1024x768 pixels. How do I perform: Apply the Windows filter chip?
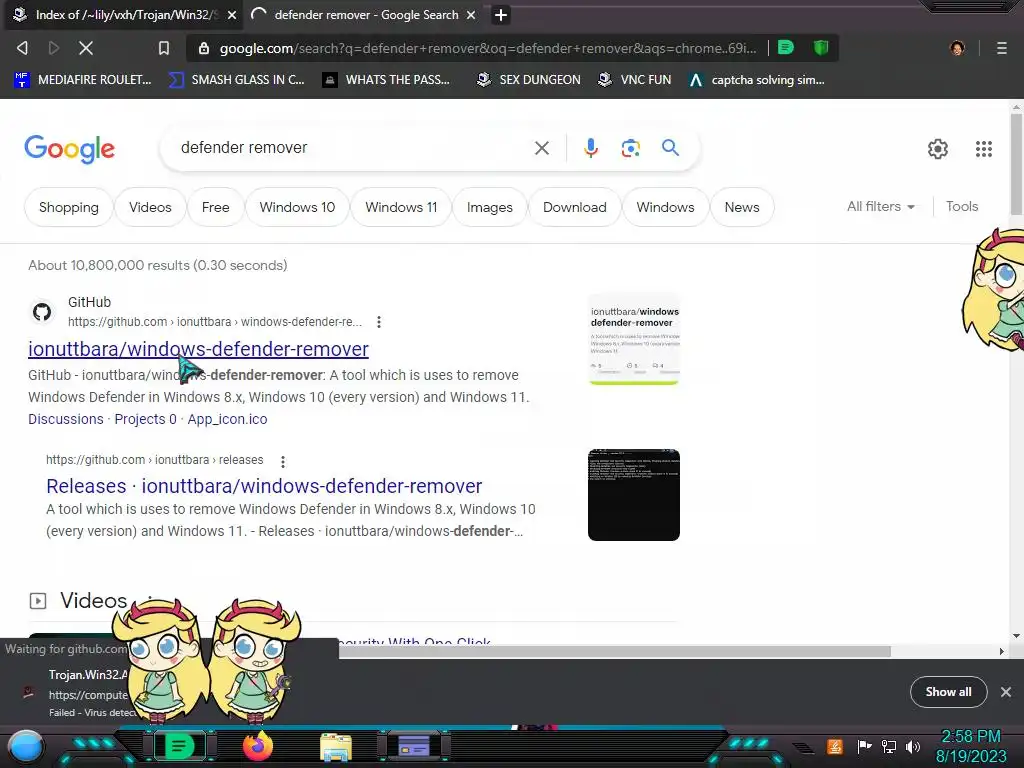[665, 207]
